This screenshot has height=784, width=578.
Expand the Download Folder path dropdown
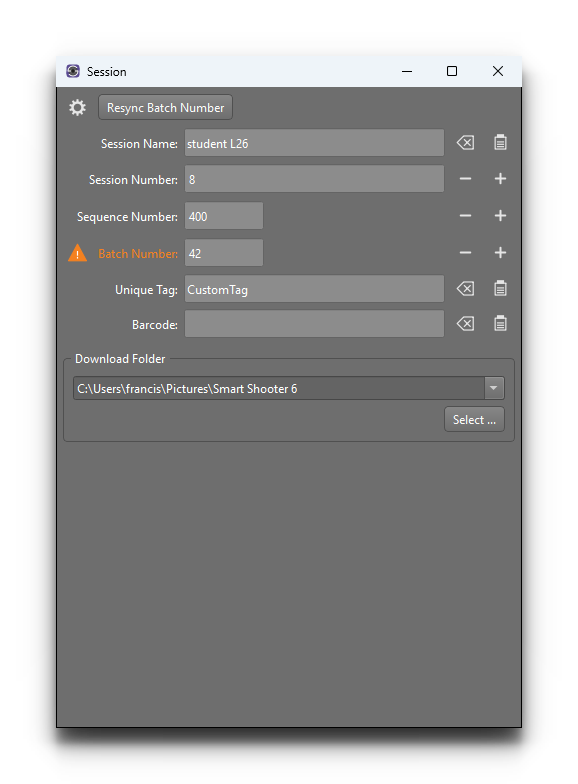[x=494, y=388]
